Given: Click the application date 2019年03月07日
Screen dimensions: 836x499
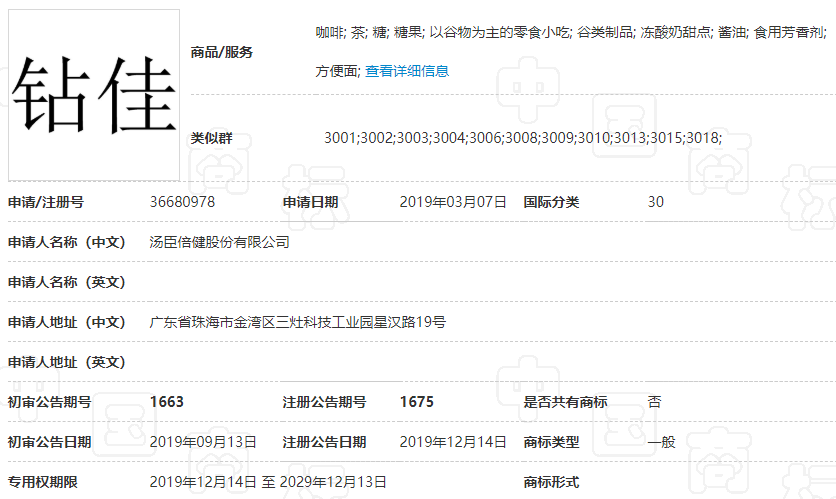Looking at the screenshot, I should pos(453,202).
